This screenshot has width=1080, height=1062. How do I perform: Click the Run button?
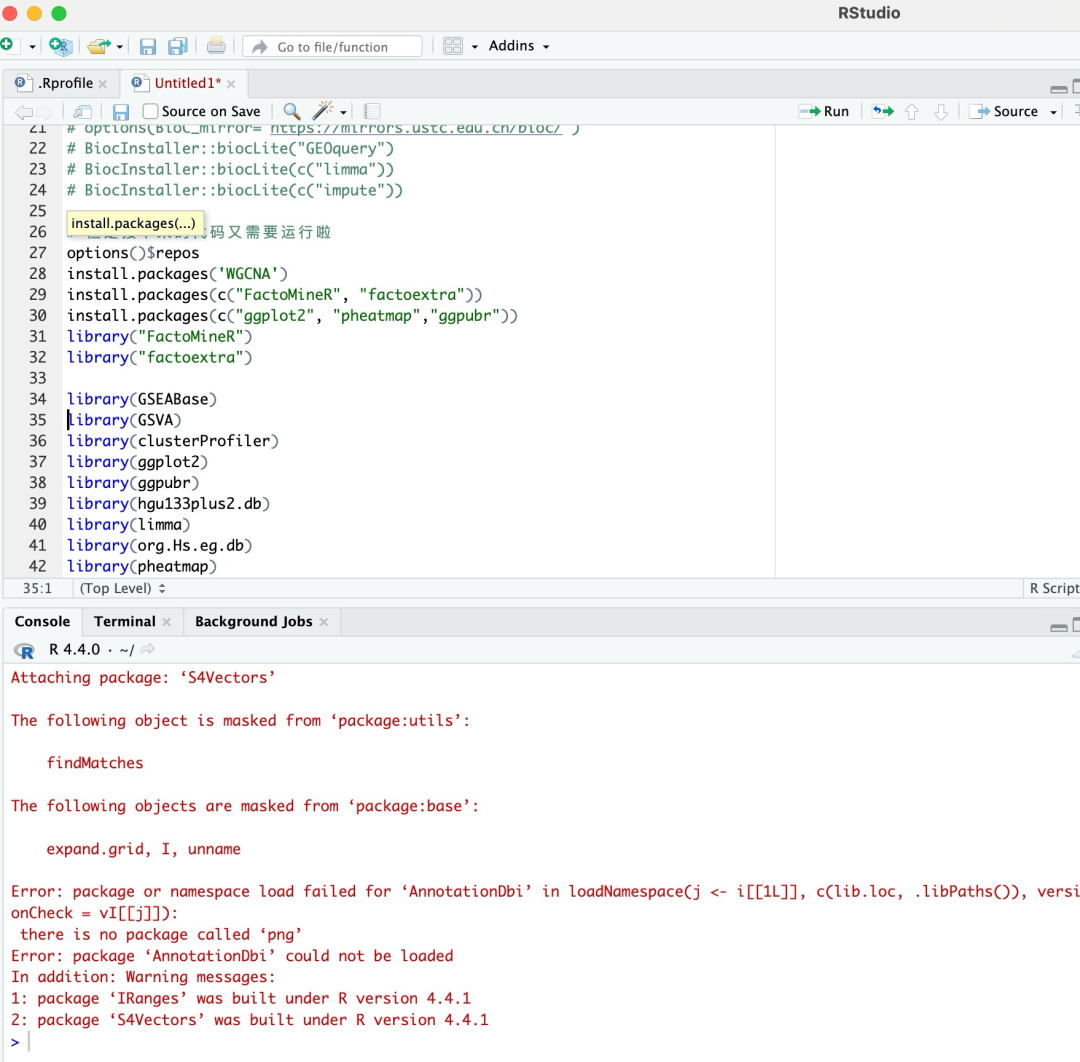pos(824,111)
